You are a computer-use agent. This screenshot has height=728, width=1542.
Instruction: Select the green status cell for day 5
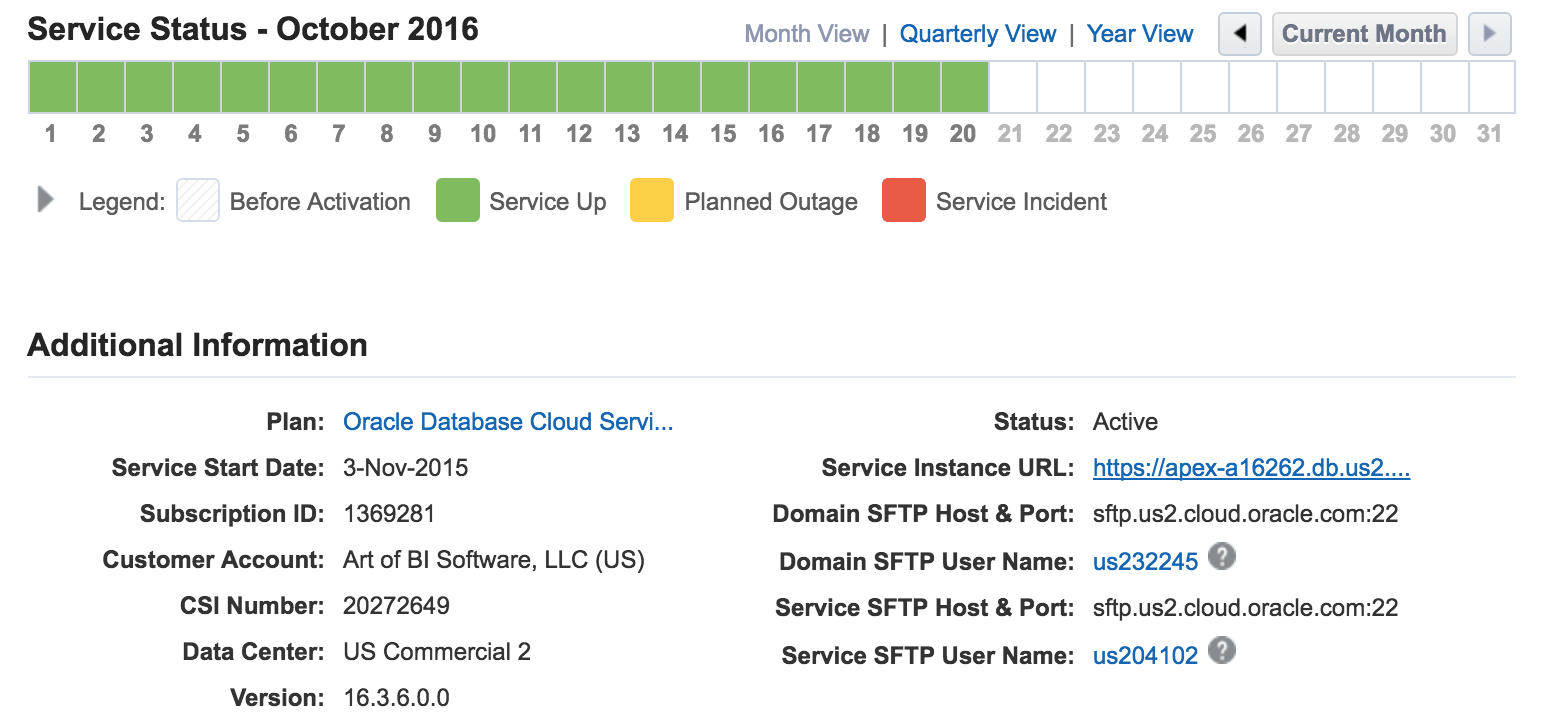pos(245,87)
